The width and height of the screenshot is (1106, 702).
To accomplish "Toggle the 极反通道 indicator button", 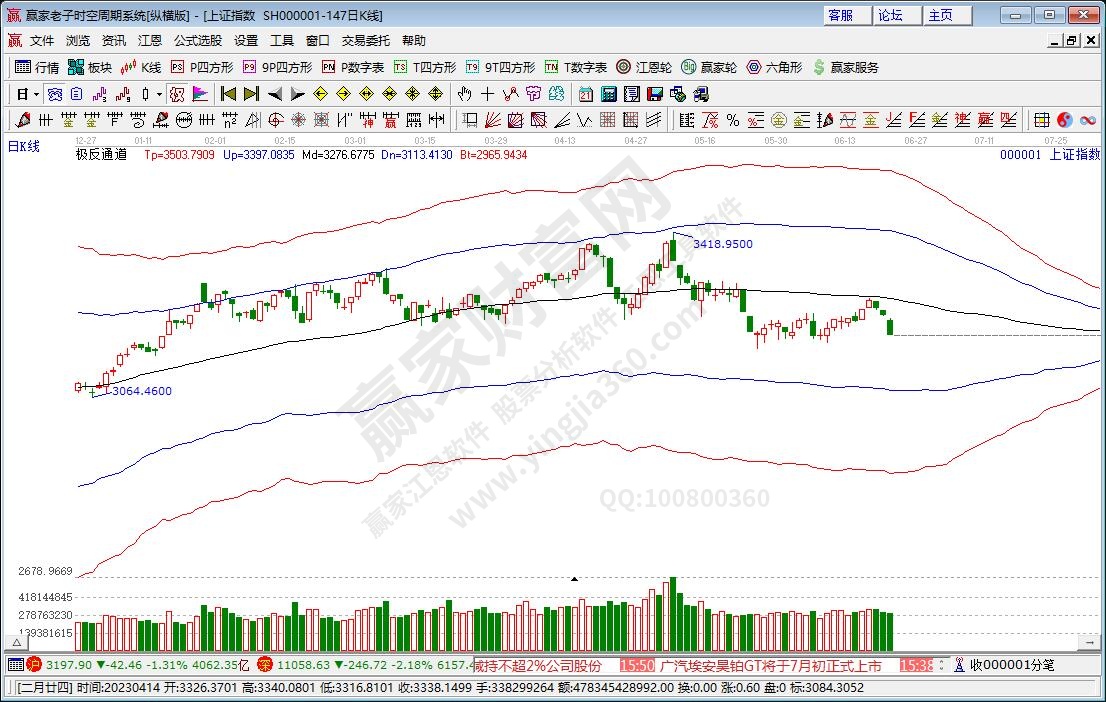I will 101,155.
